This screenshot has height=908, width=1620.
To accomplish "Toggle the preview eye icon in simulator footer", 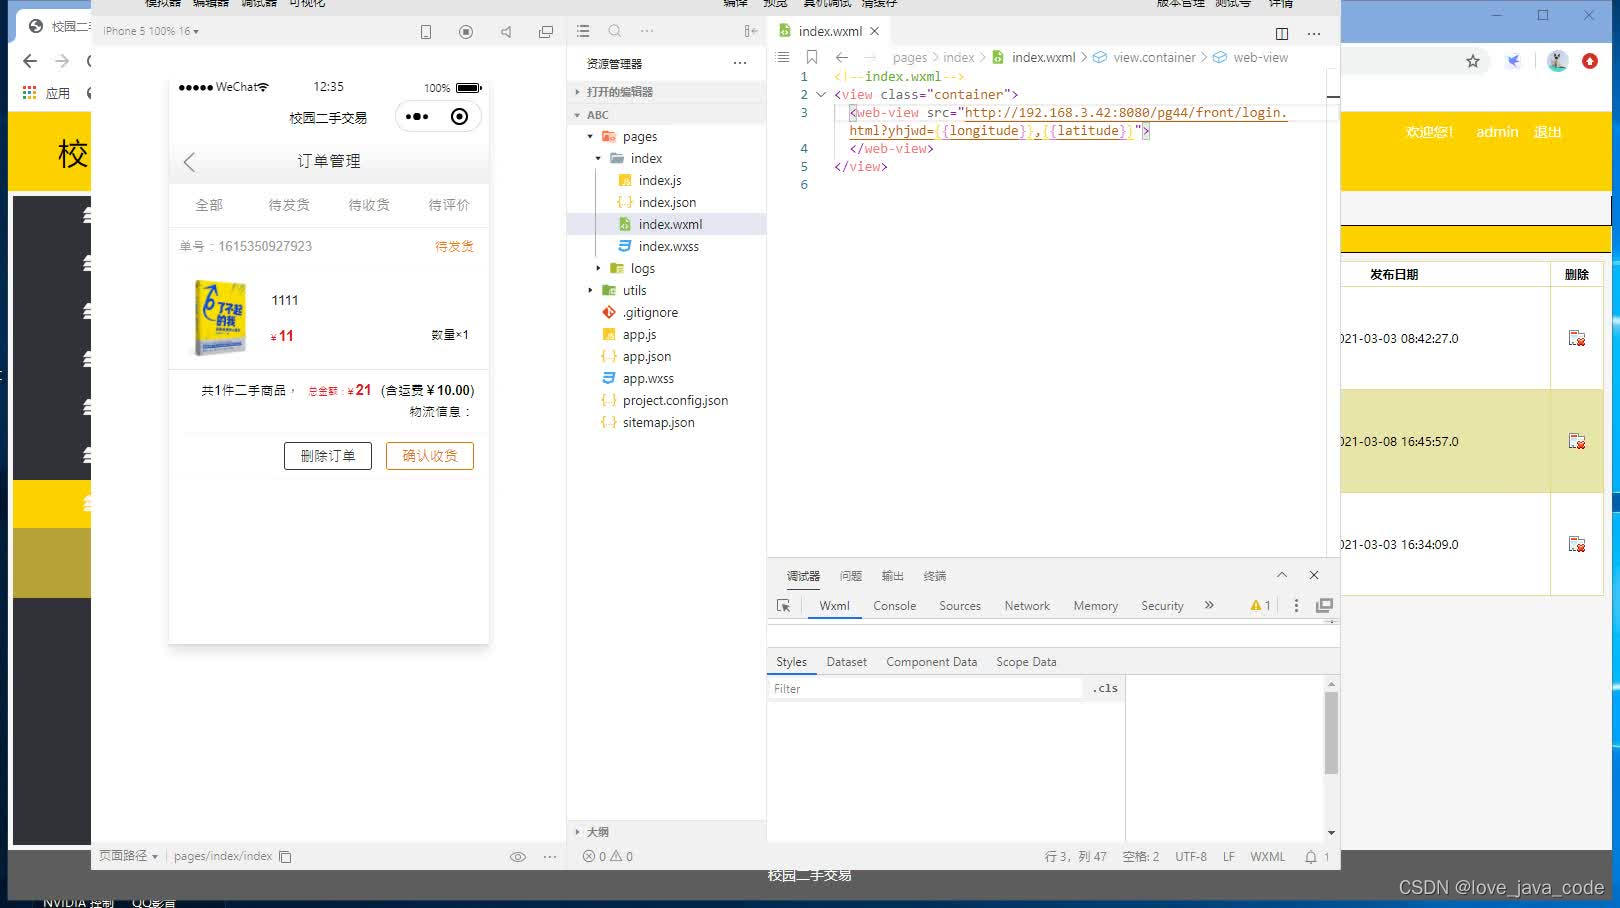I will pos(518,857).
